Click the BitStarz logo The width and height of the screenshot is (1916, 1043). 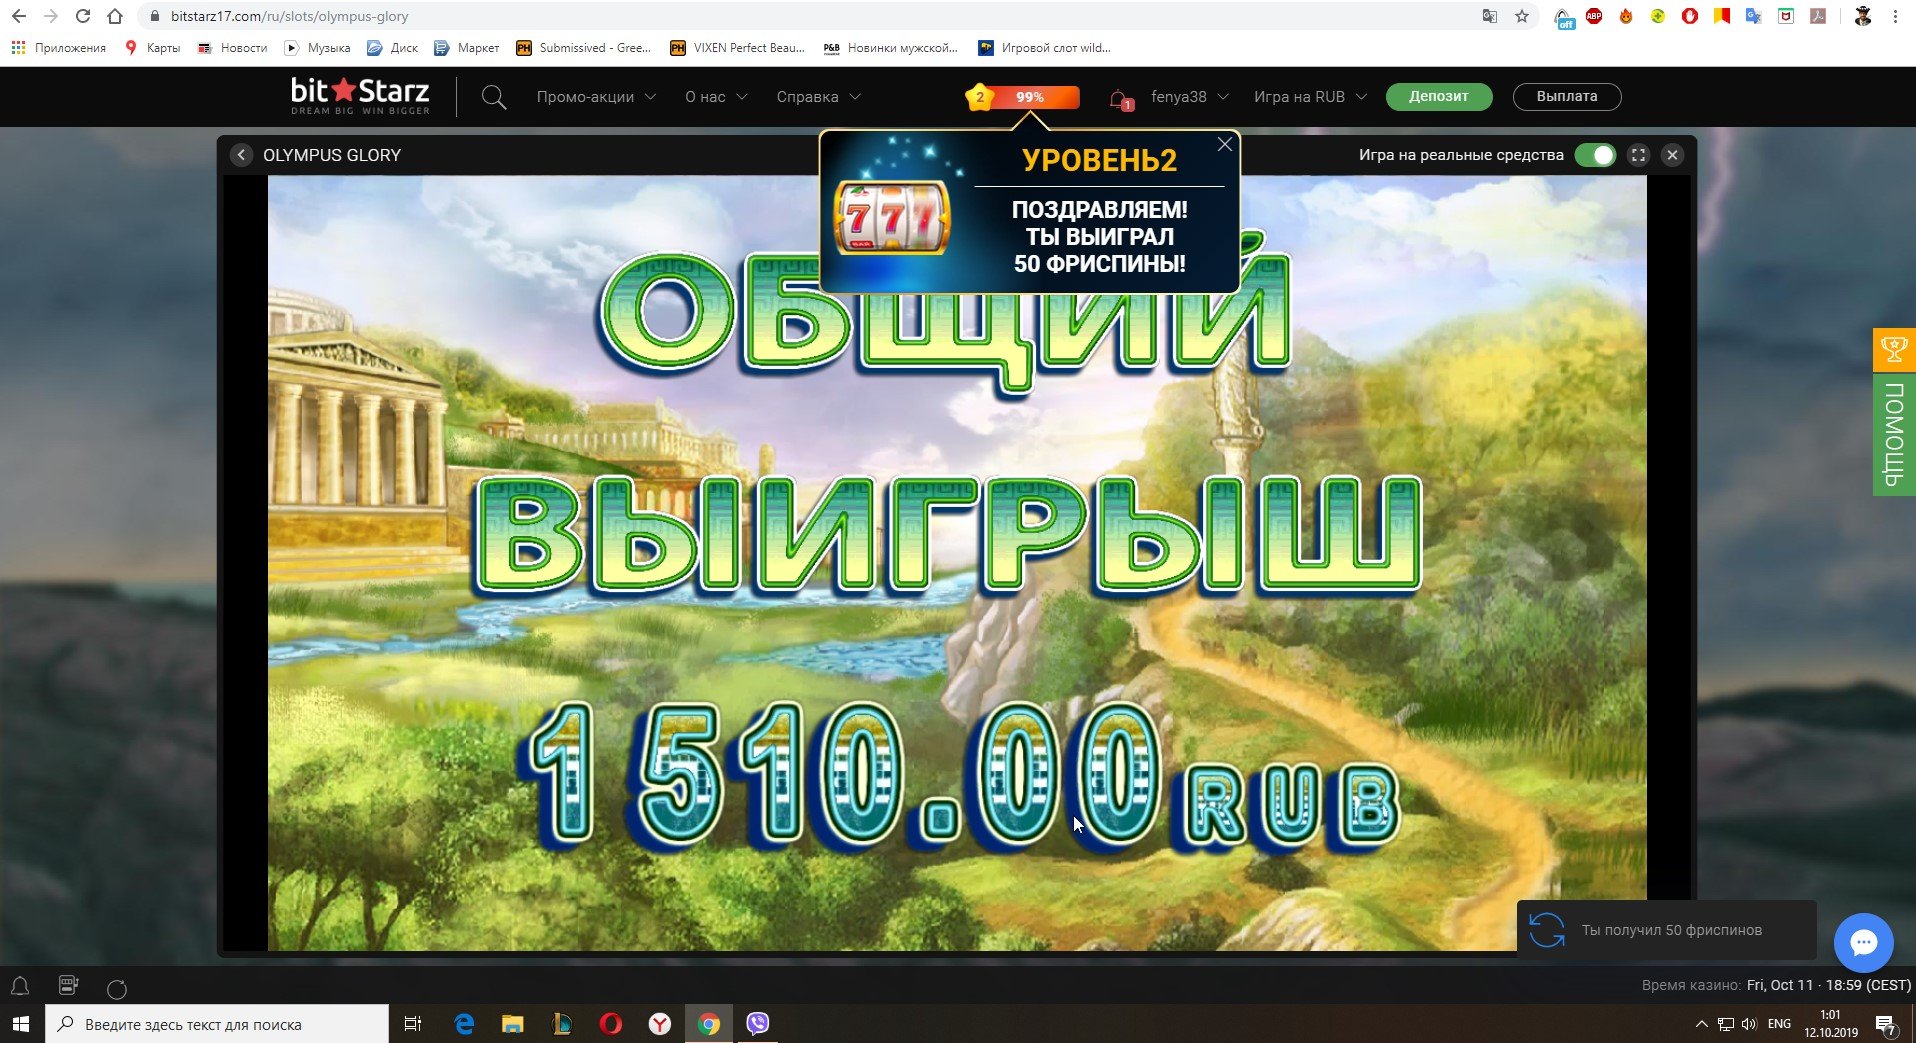coord(360,96)
